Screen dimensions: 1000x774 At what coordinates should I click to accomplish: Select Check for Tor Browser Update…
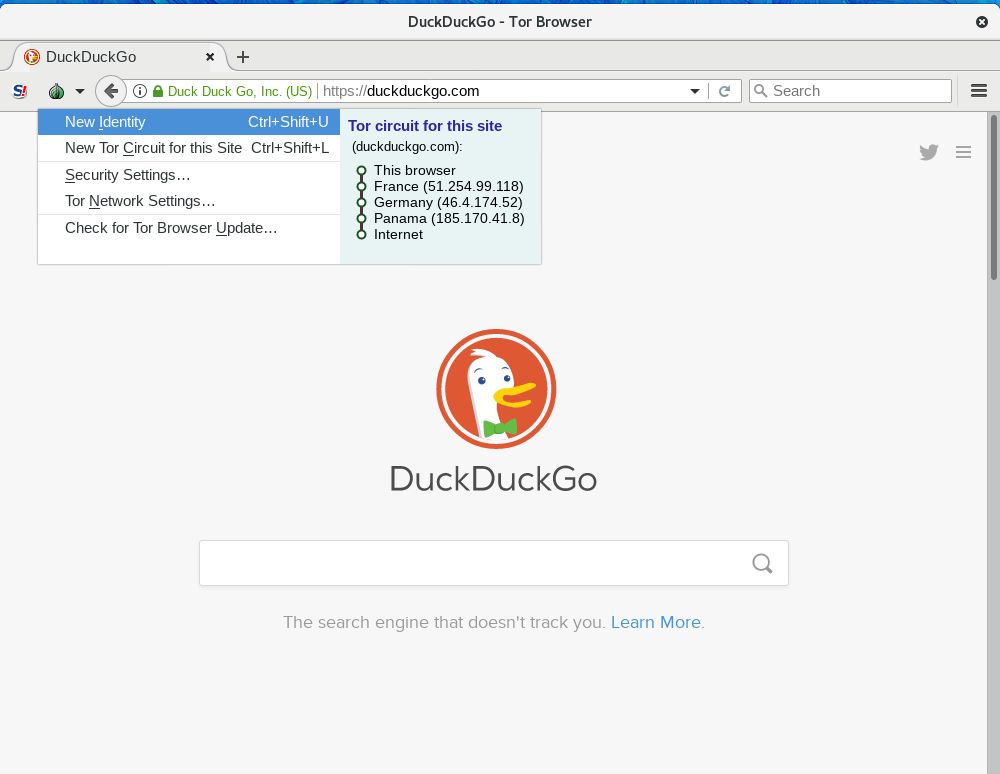click(189, 228)
